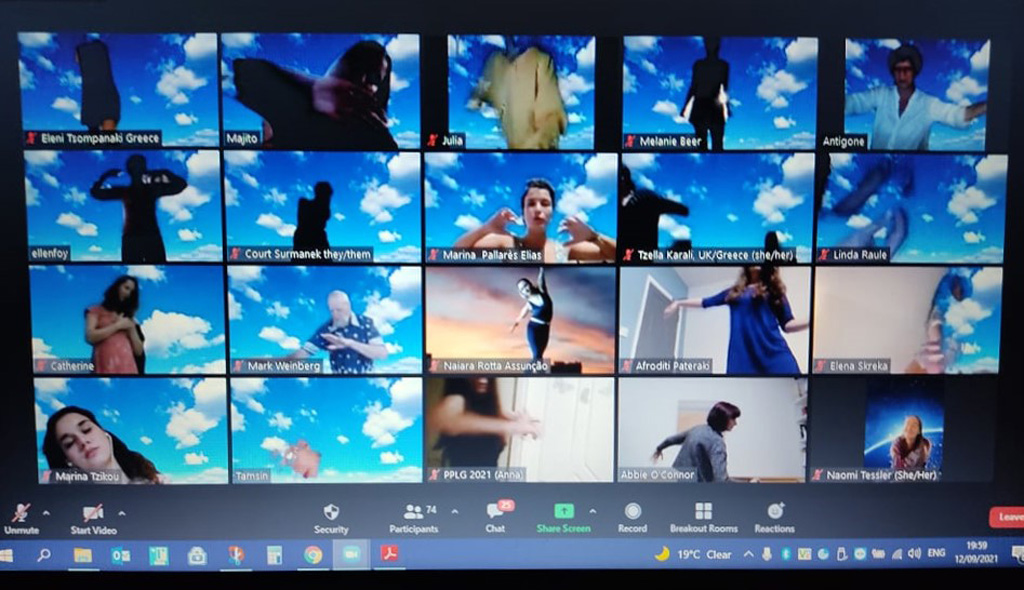Open the Chat panel

pyautogui.click(x=496, y=517)
